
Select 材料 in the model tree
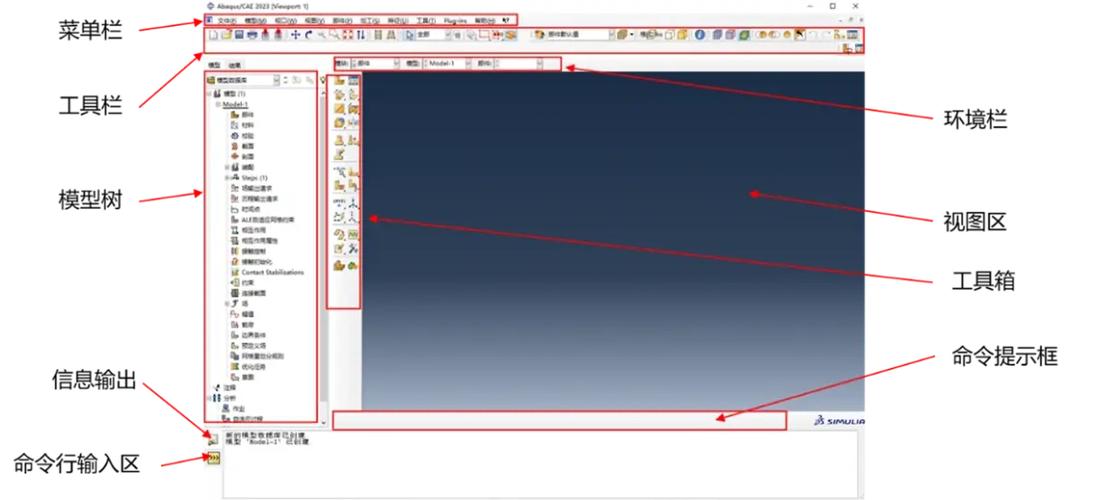pyautogui.click(x=247, y=125)
